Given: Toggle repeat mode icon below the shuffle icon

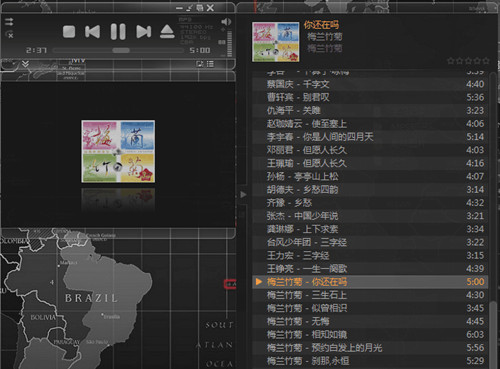Looking at the screenshot, I should tap(9, 34).
